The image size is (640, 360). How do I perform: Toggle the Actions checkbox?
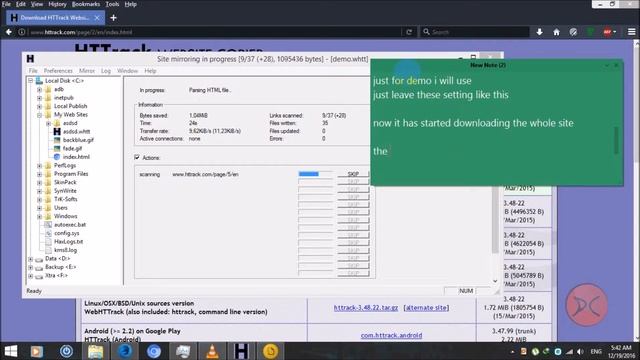click(x=137, y=157)
